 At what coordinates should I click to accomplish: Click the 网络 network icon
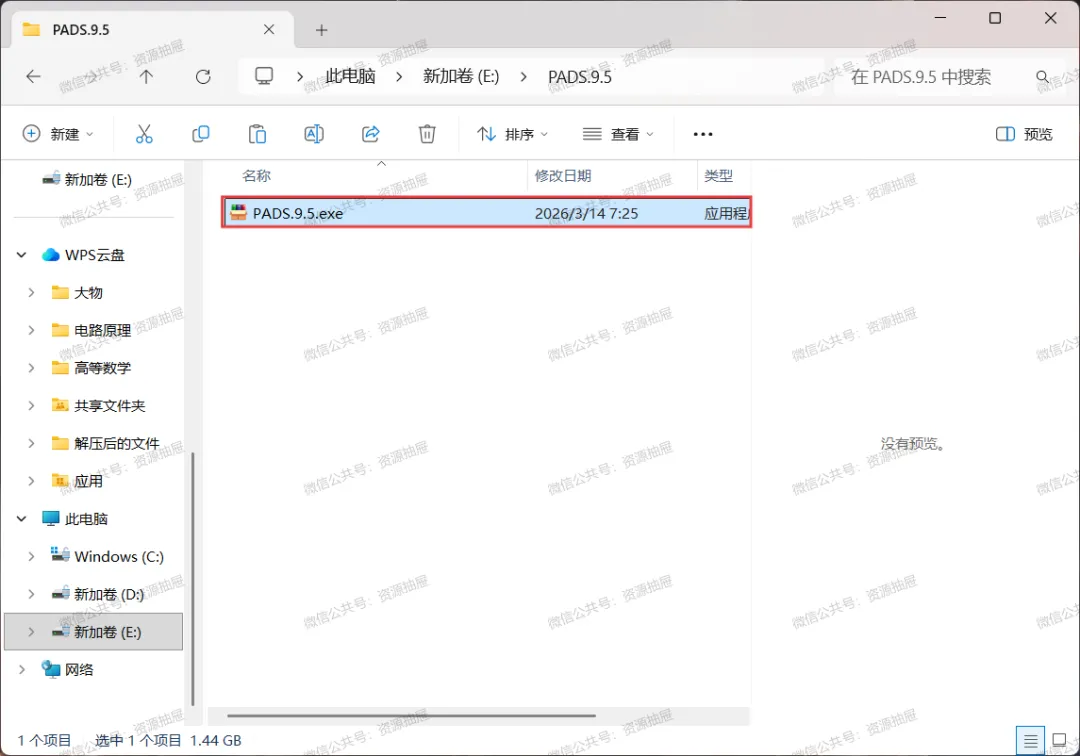click(50, 669)
